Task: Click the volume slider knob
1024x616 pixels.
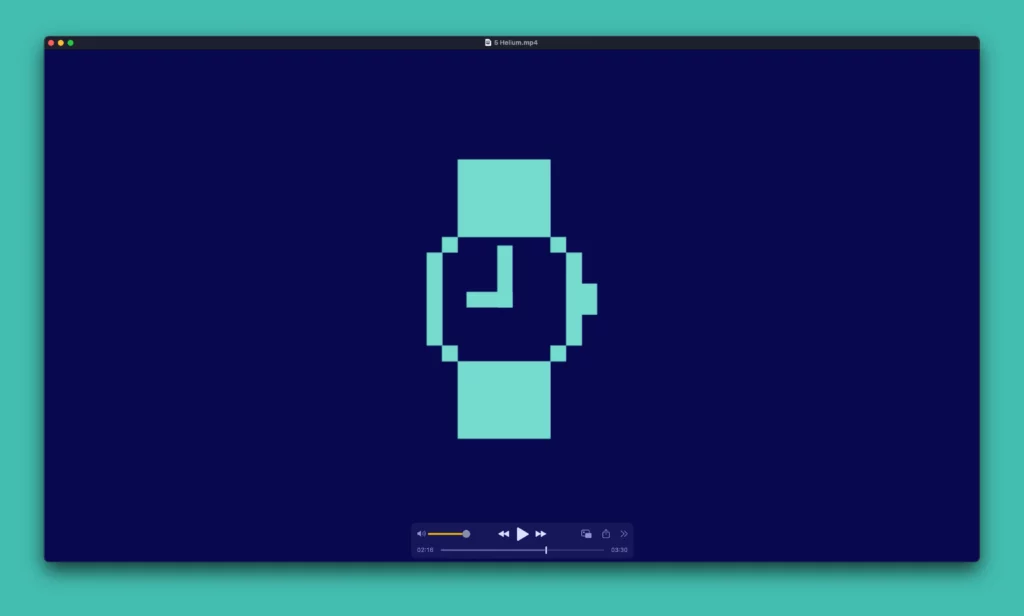Action: 466,534
